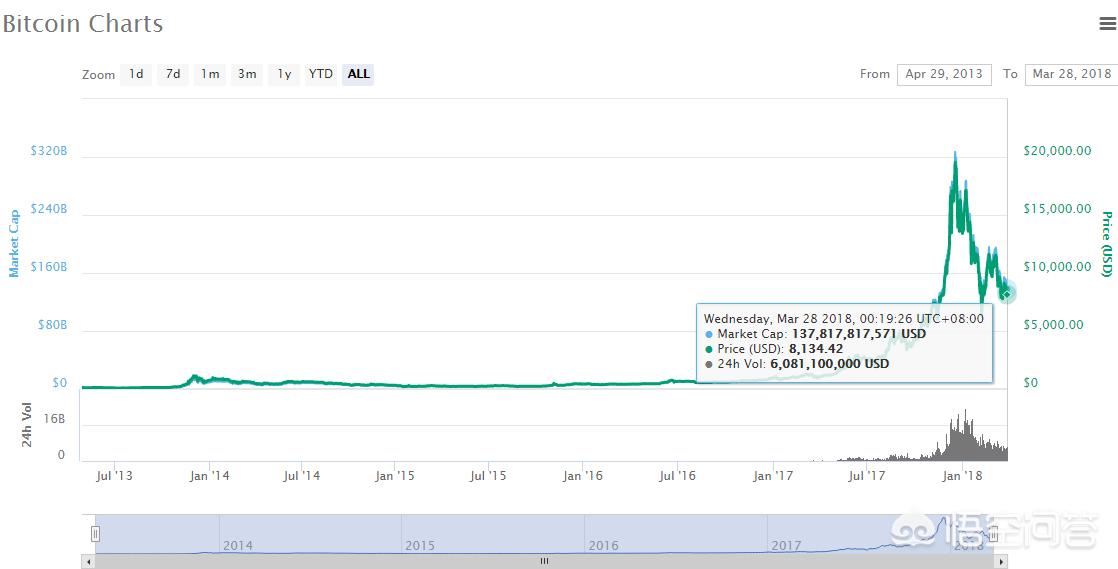Set zoom range to 1d
Image resolution: width=1118 pixels, height=569 pixels.
pos(136,74)
